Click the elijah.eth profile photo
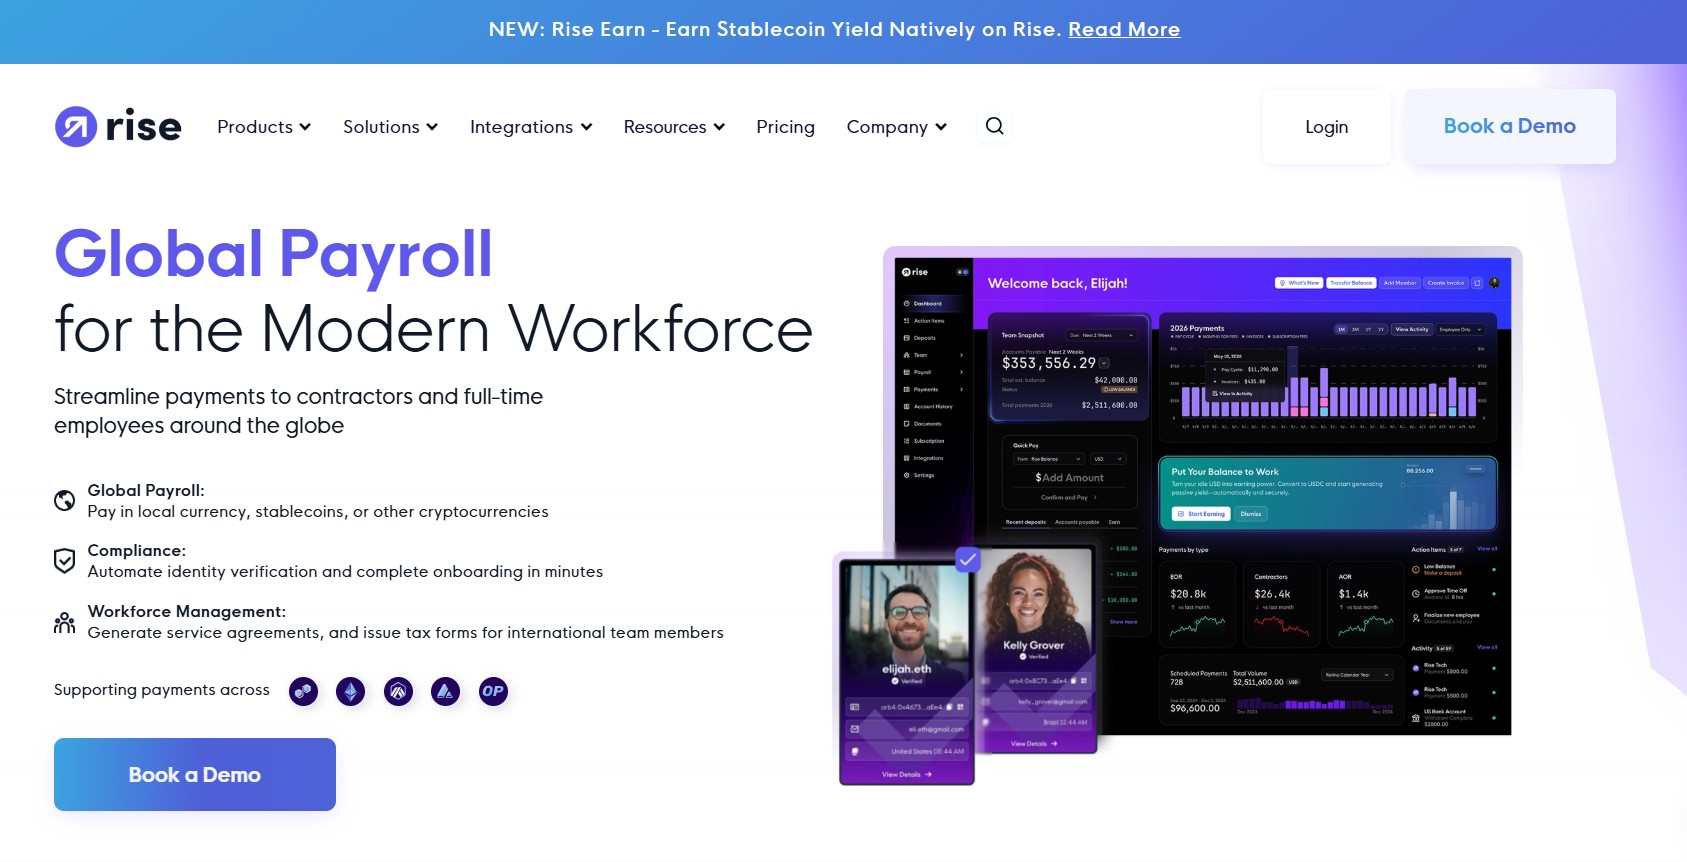1687x862 pixels. (x=906, y=620)
